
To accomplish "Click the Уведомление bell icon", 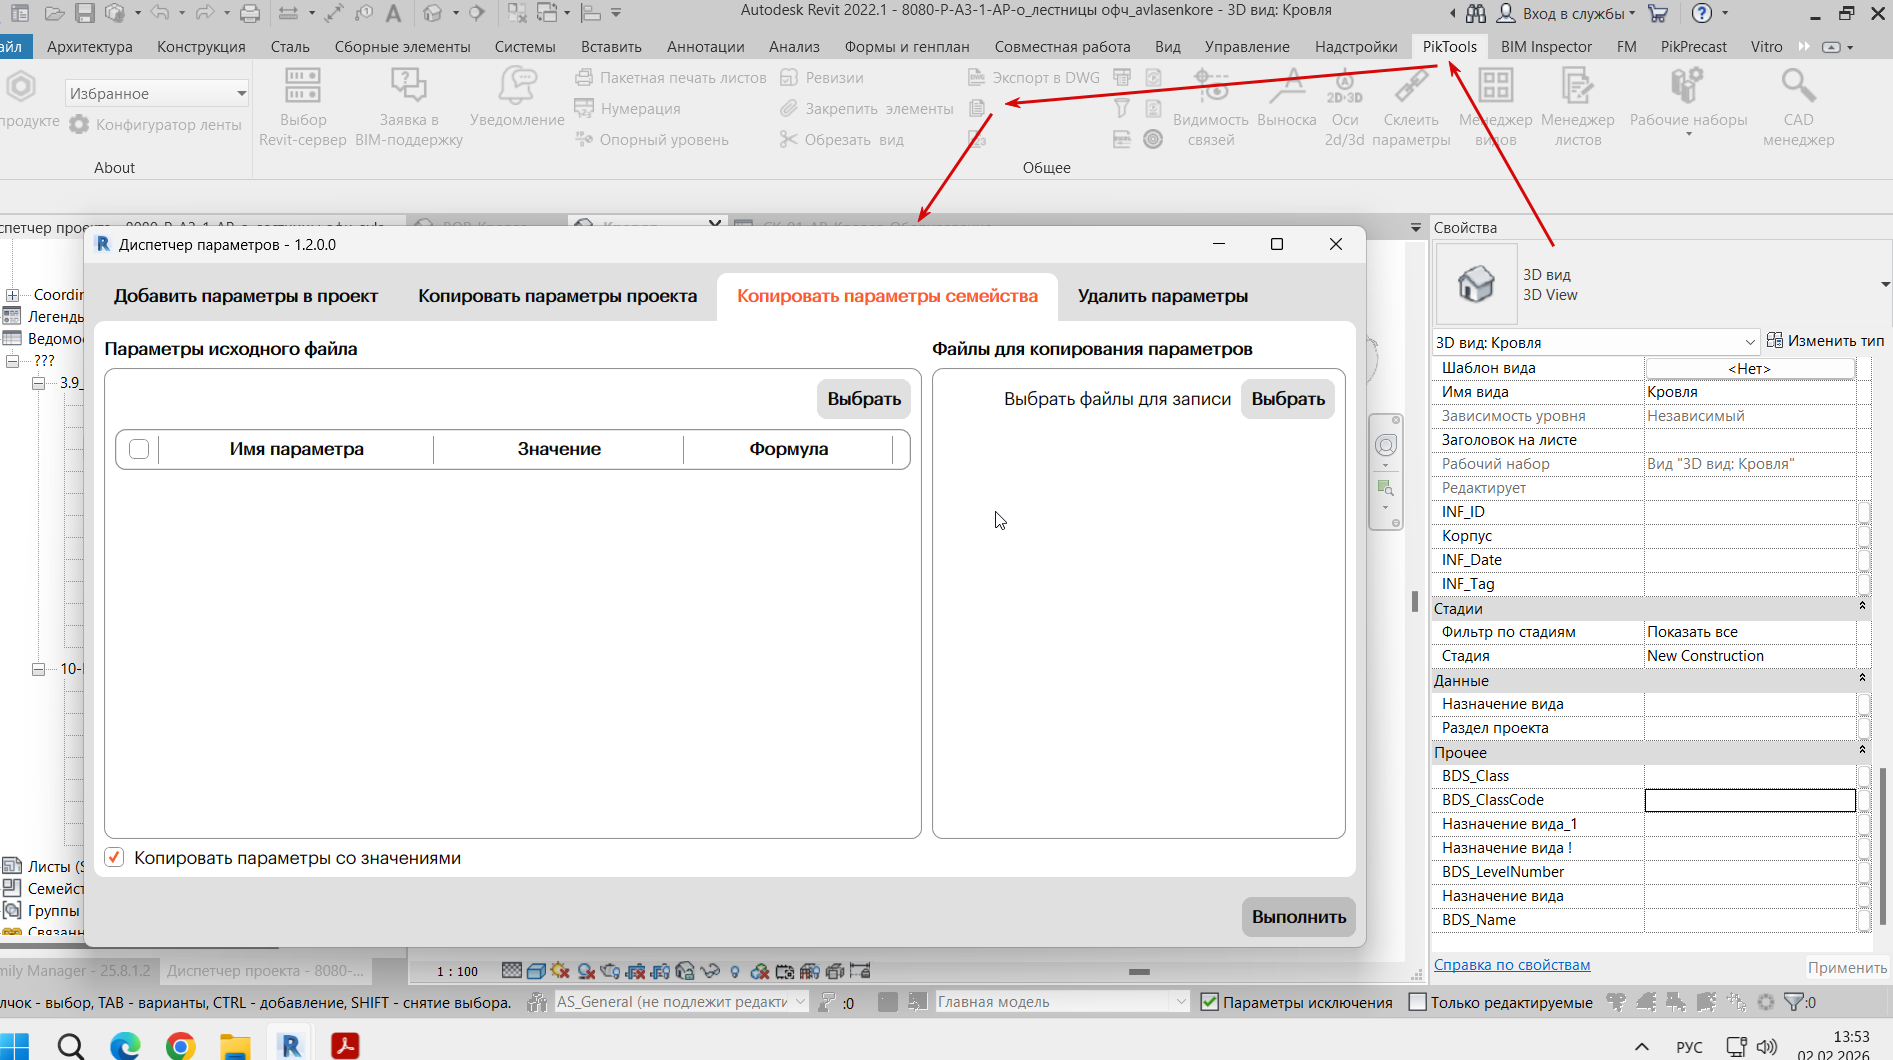I will pos(517,97).
